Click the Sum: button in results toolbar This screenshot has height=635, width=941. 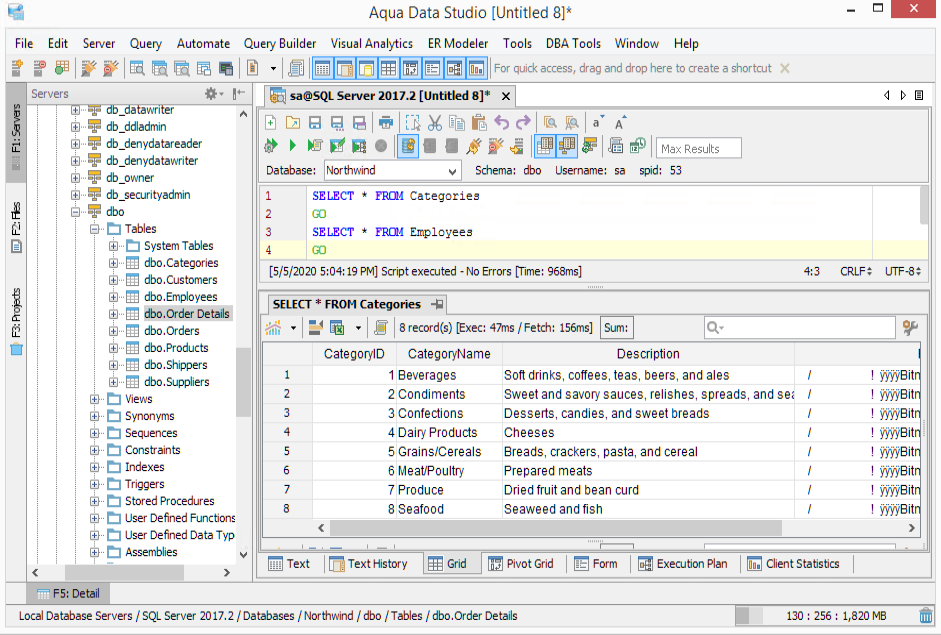(x=615, y=327)
